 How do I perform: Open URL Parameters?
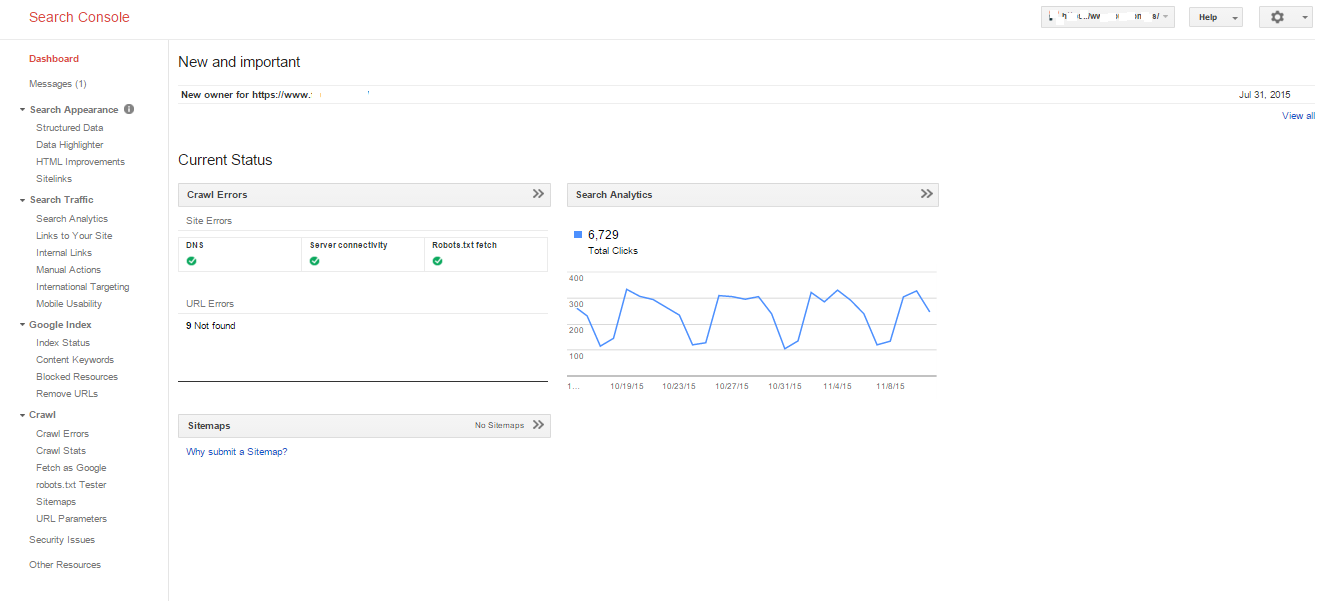[x=71, y=519]
